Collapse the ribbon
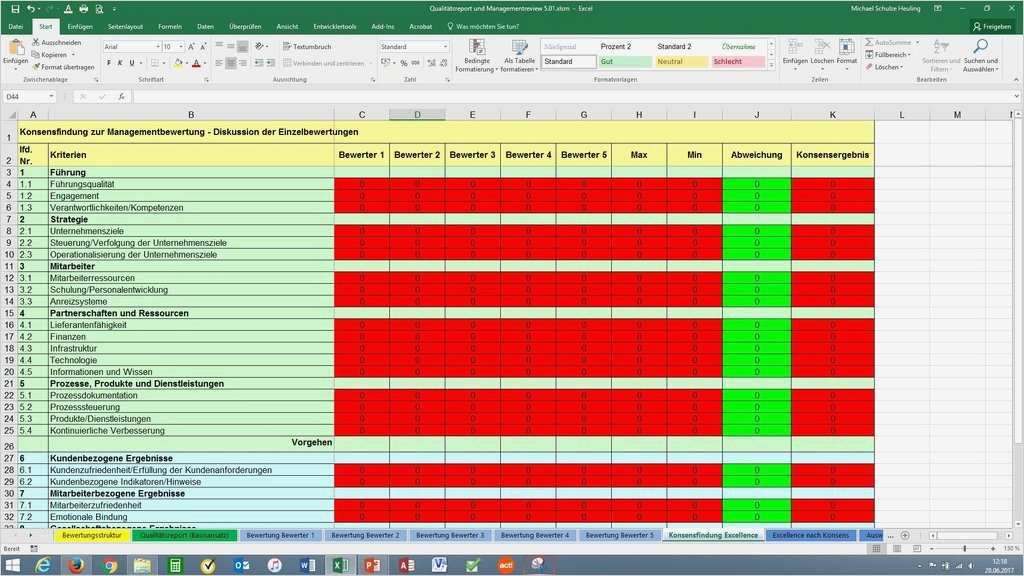1024x576 pixels. pyautogui.click(x=1016, y=80)
